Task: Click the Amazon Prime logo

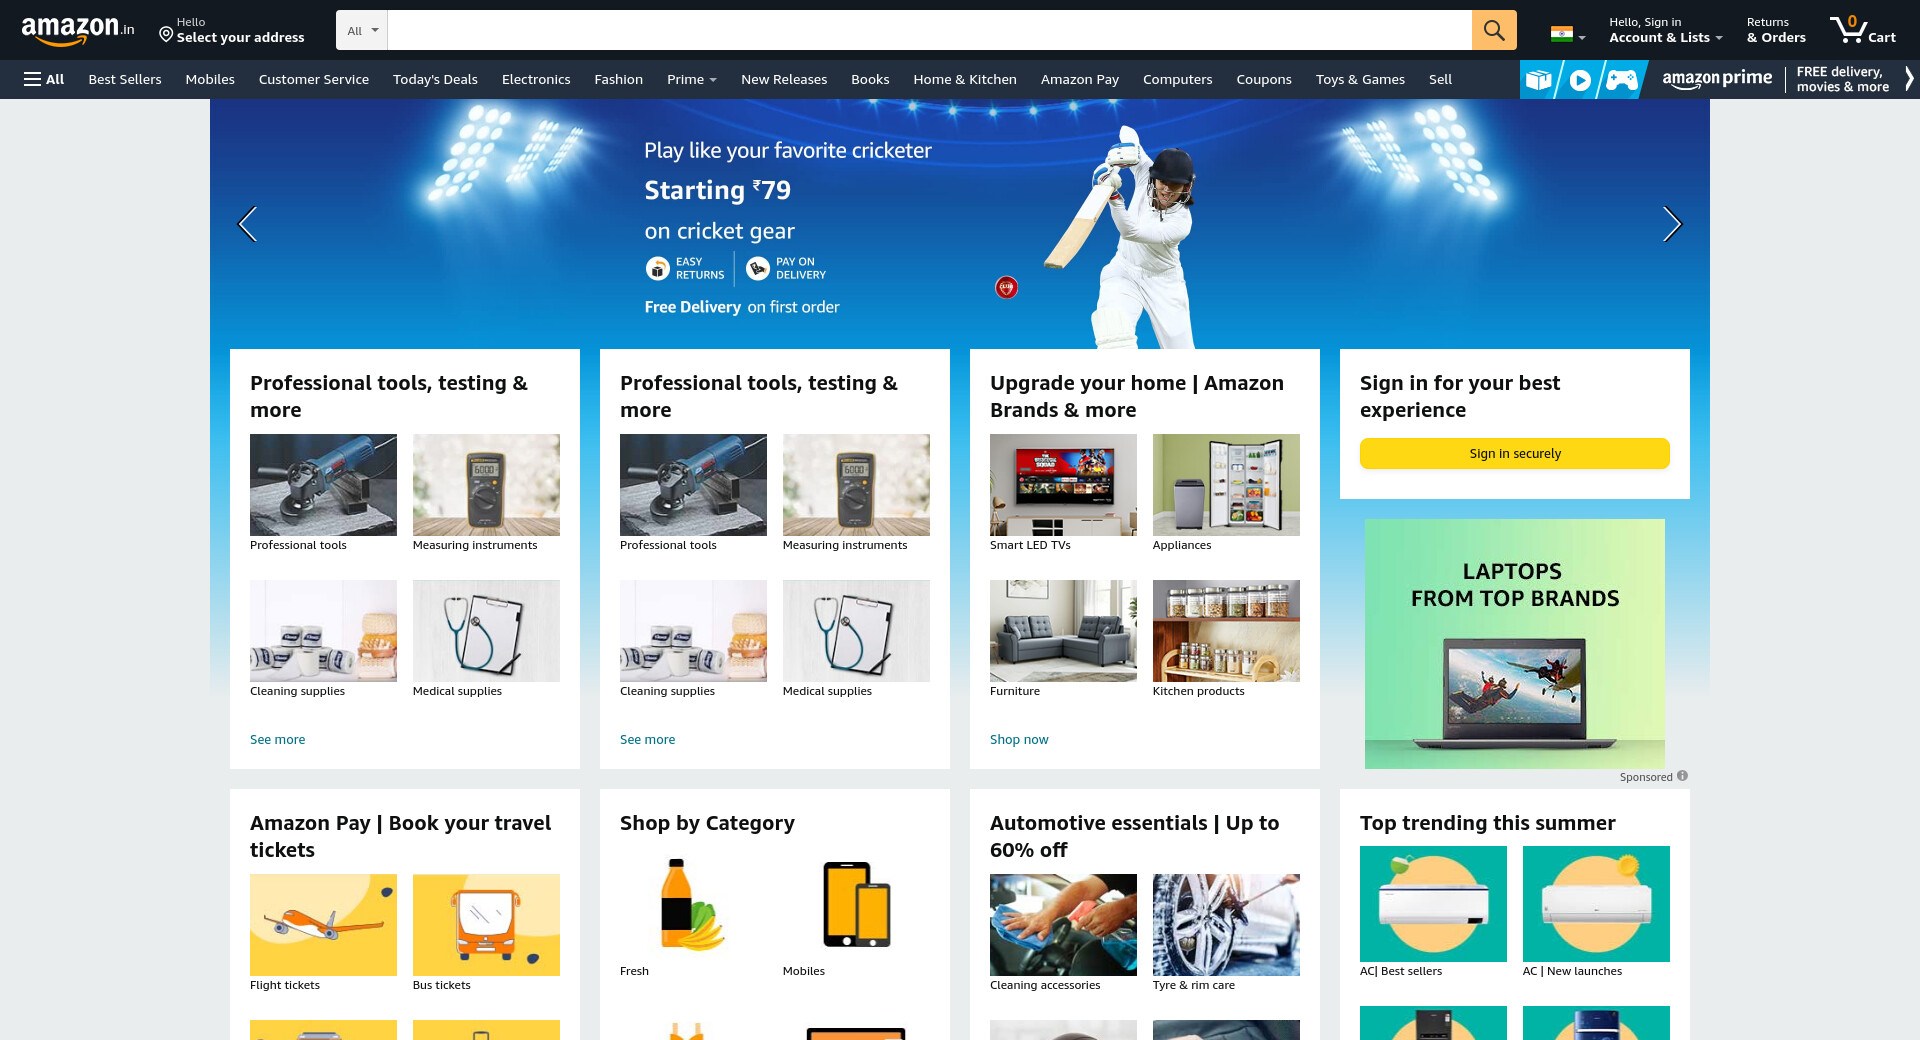Action: (1717, 79)
